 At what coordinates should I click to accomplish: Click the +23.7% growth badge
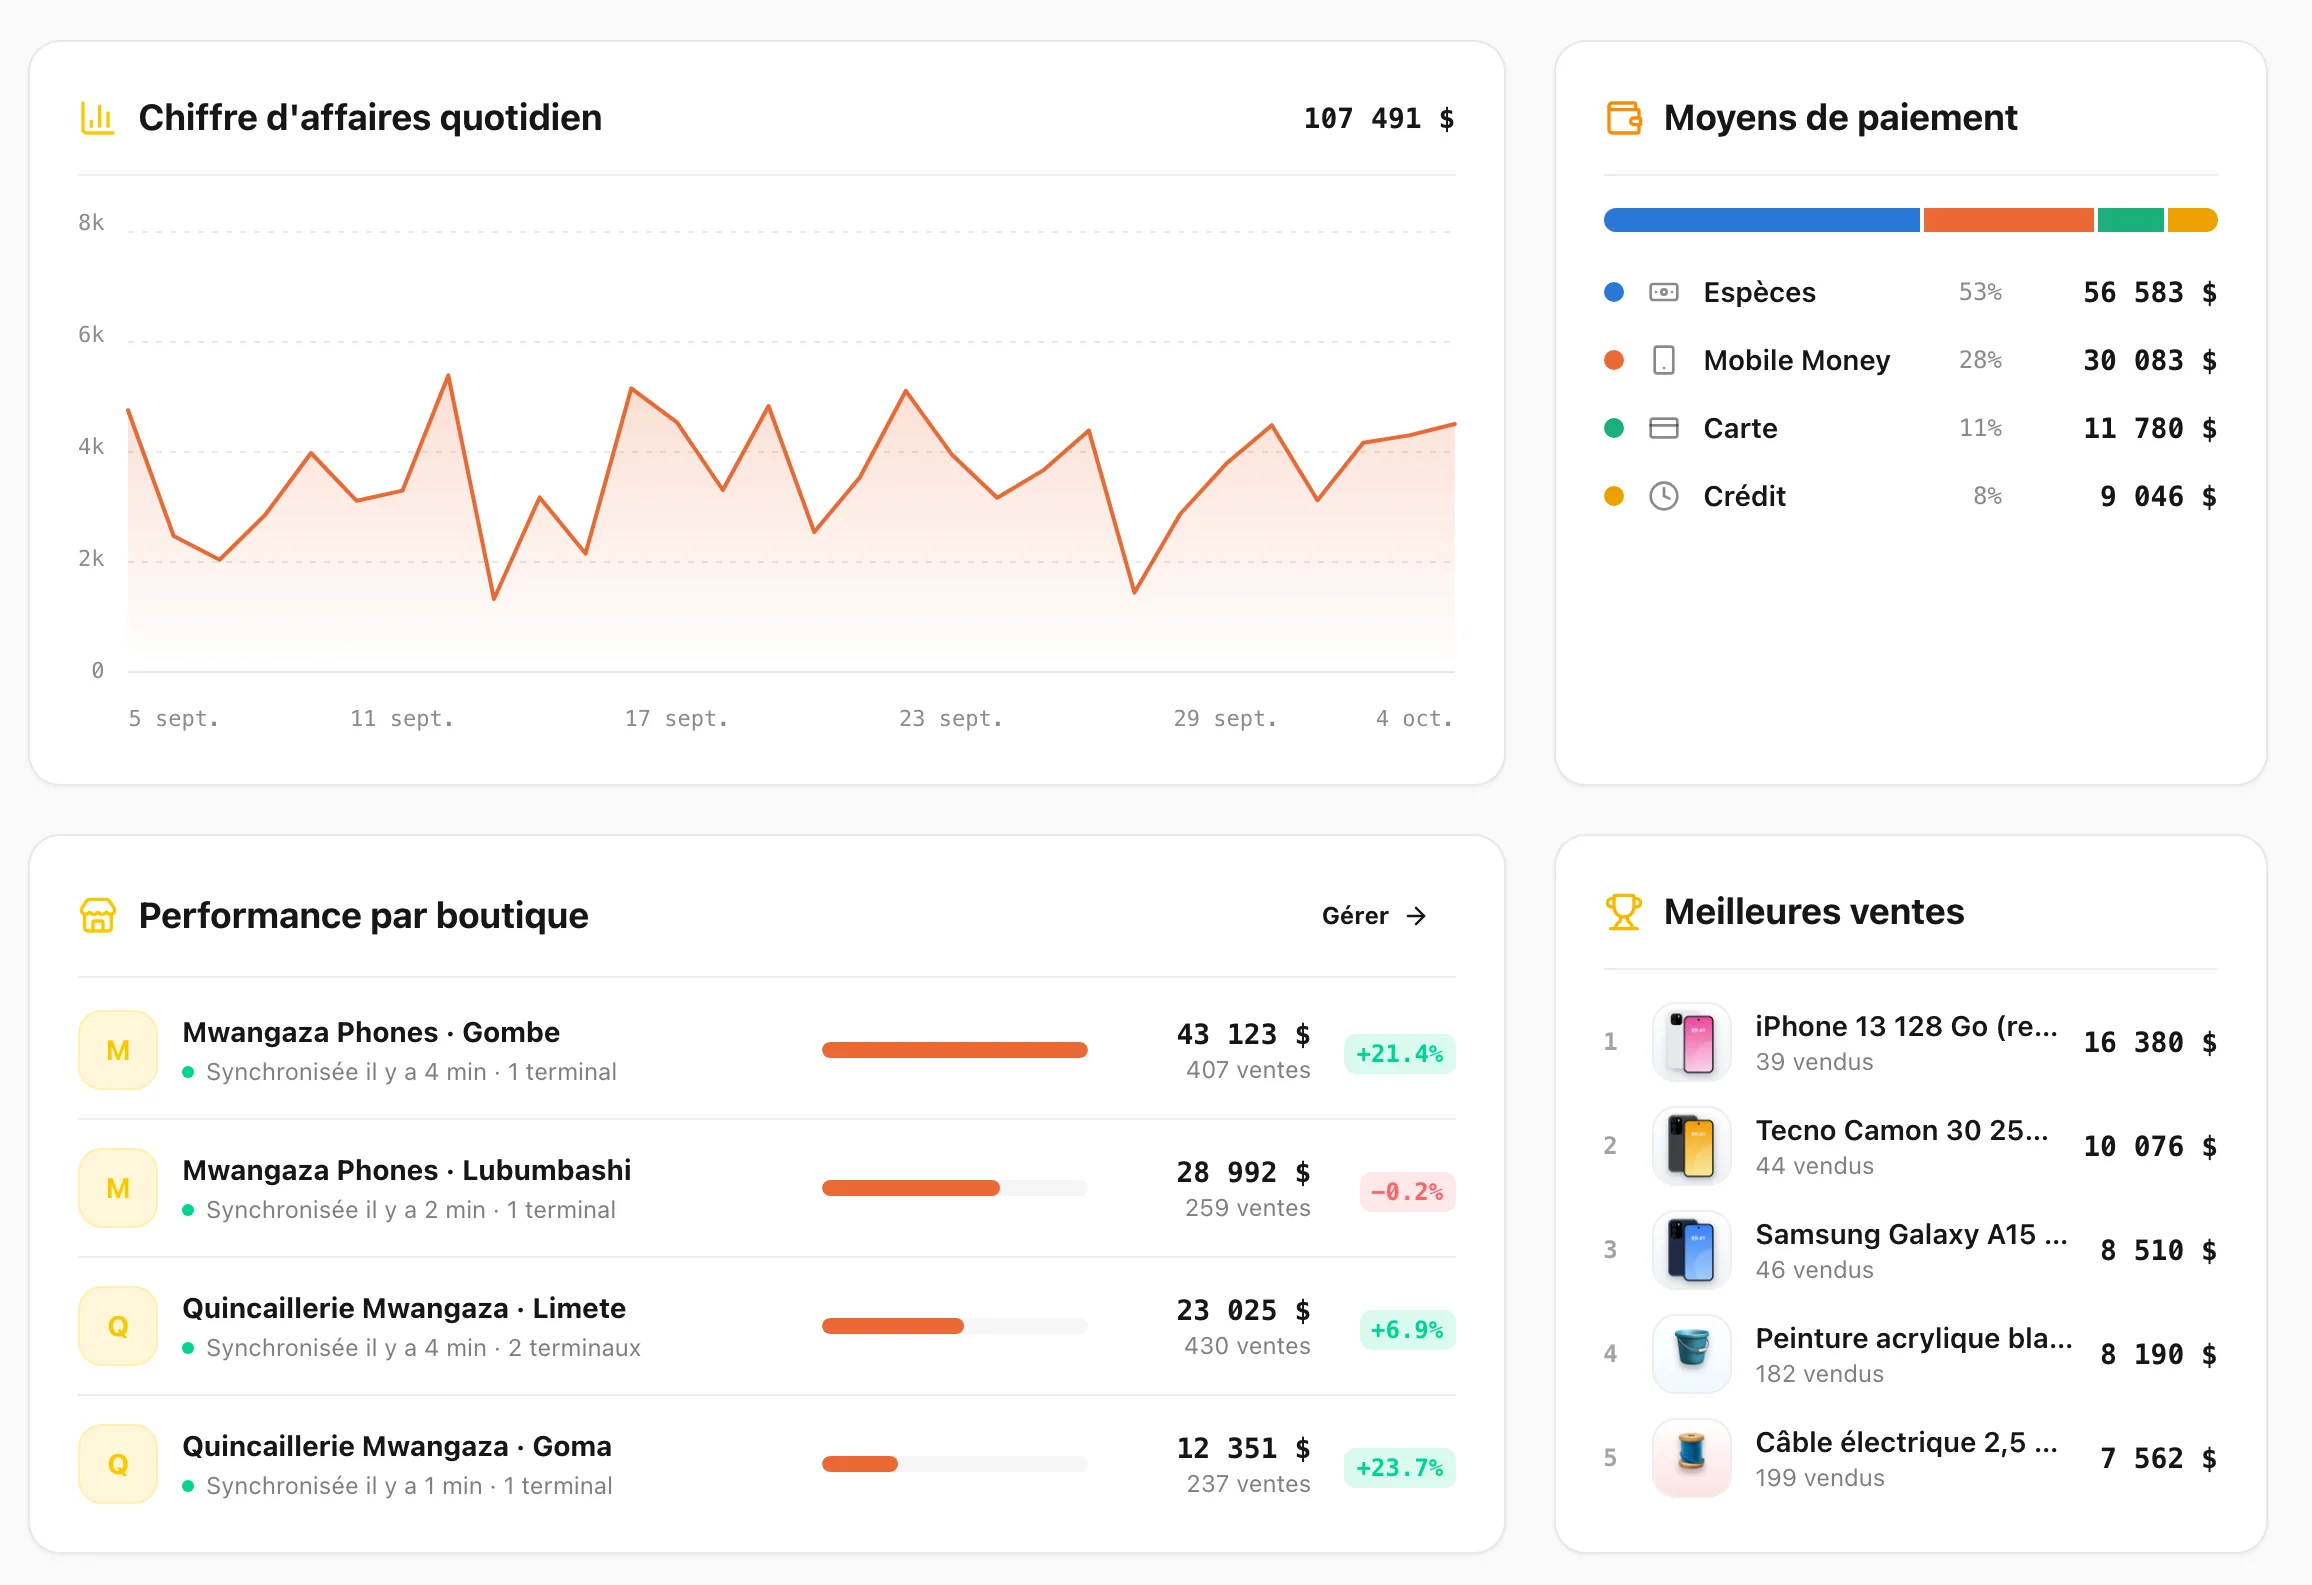[1399, 1468]
